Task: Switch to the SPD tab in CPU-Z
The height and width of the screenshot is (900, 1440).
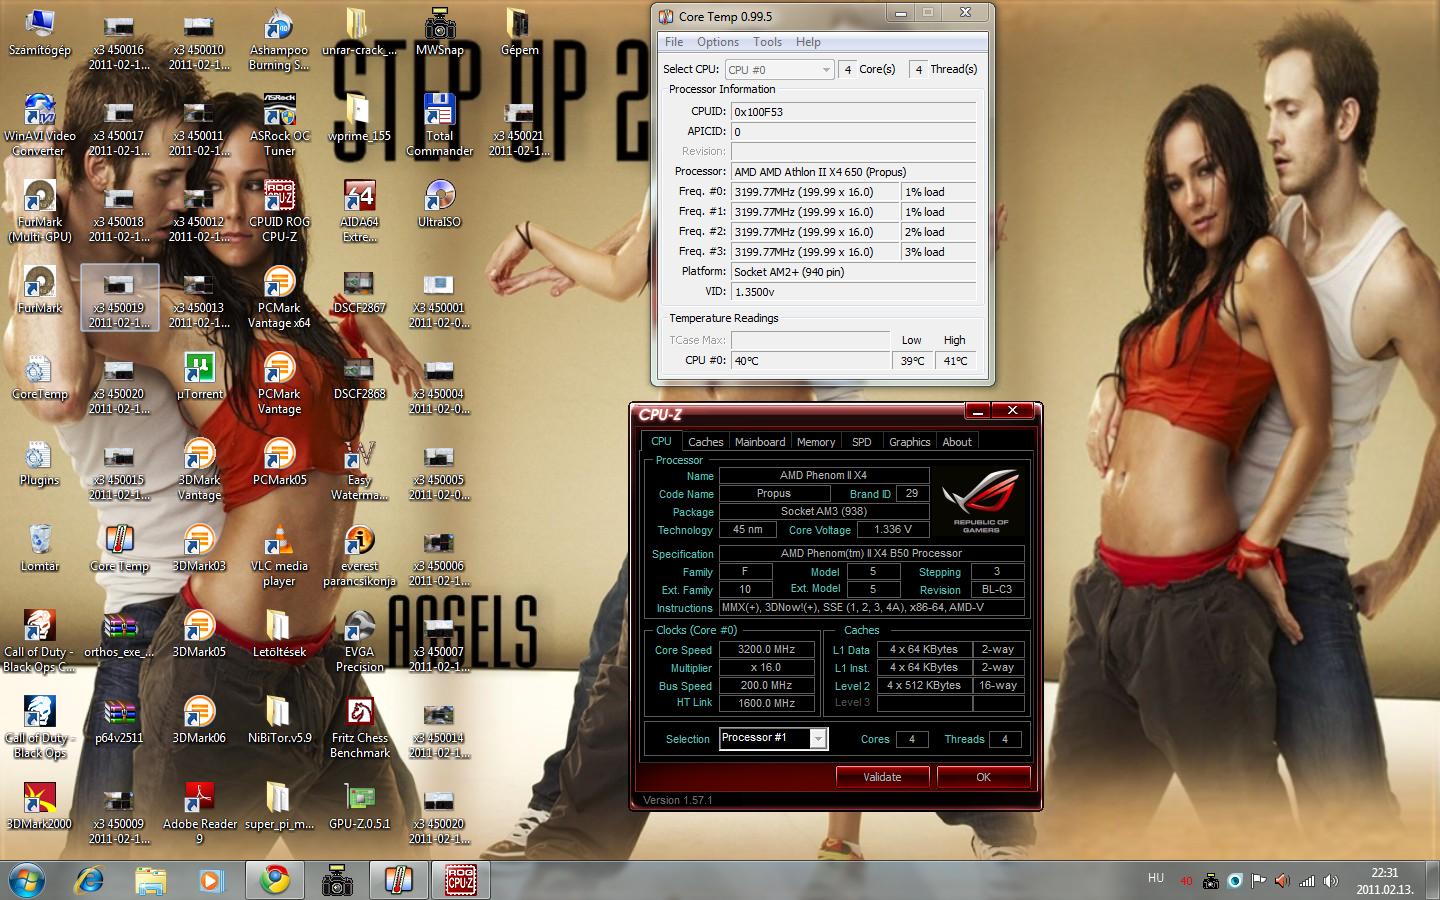Action: pos(861,442)
